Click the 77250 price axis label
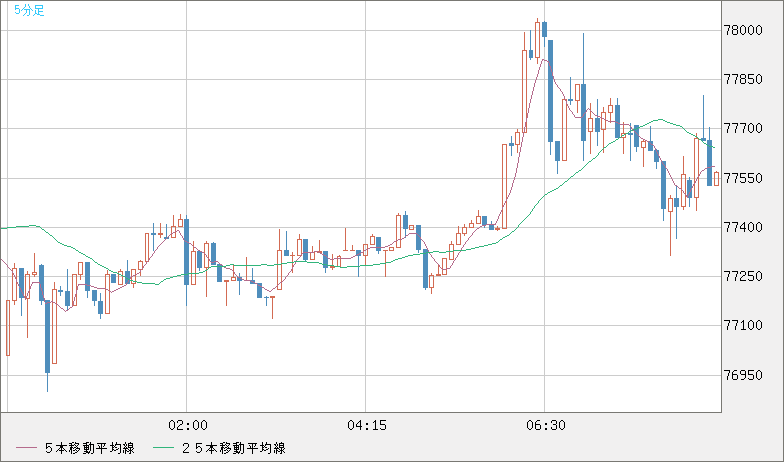The width and height of the screenshot is (784, 462). (744, 276)
